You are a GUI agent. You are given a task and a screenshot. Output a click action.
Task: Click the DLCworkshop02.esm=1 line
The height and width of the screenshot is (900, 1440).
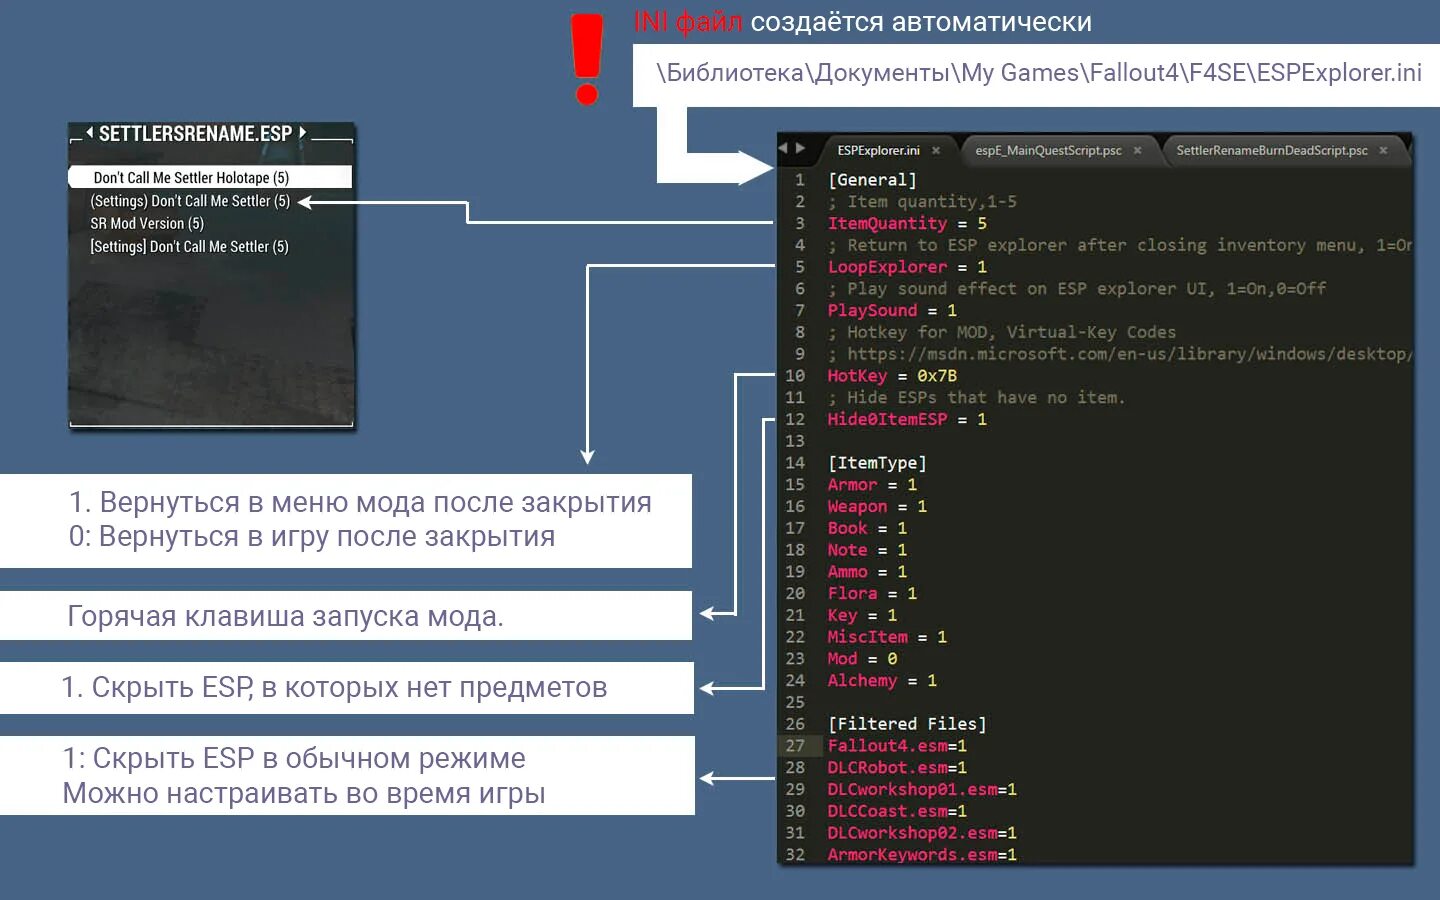click(922, 833)
